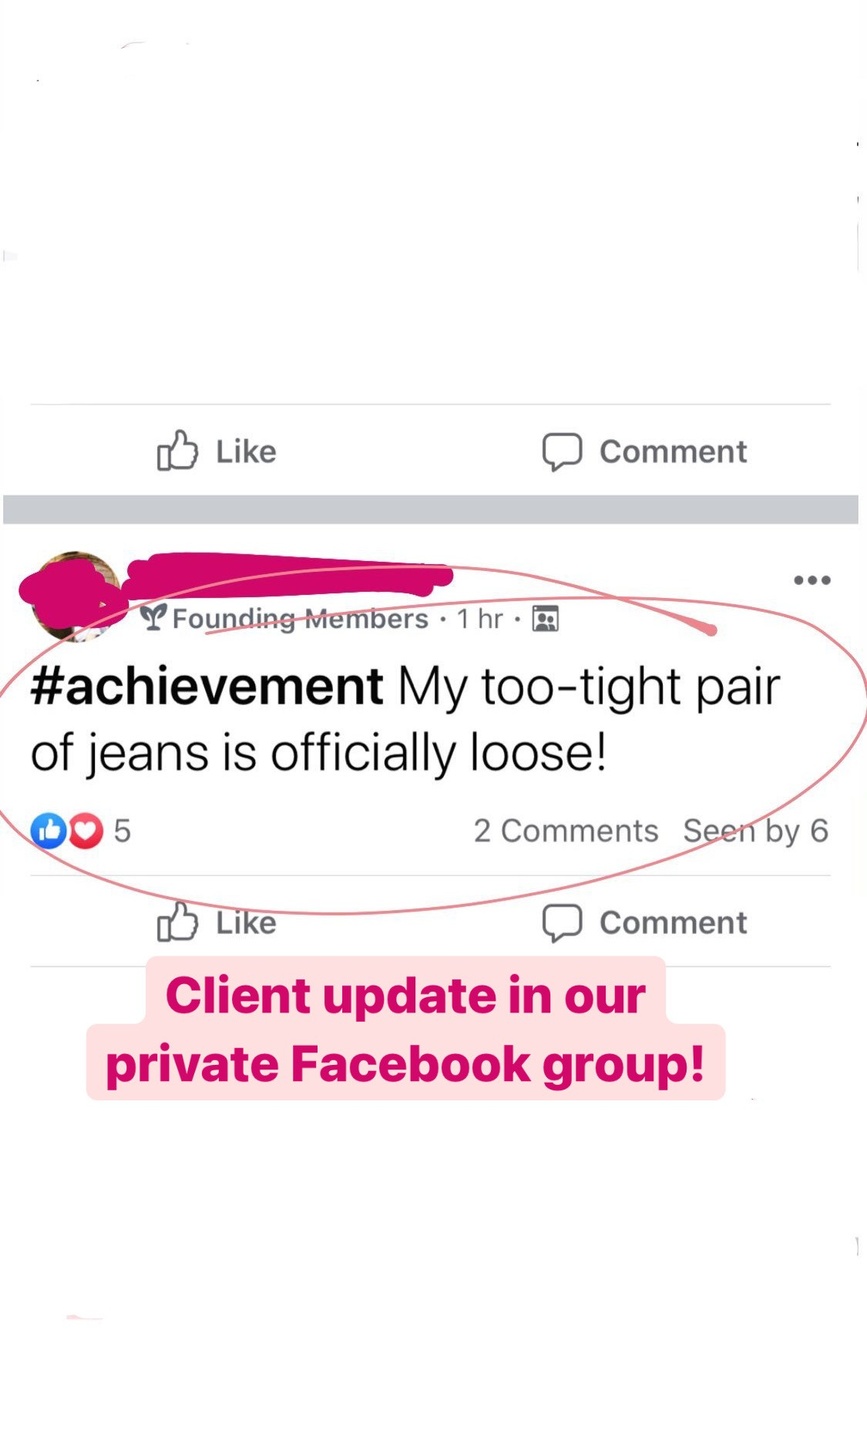Open the 2 Comments link
The width and height of the screenshot is (867, 1440).
566,831
